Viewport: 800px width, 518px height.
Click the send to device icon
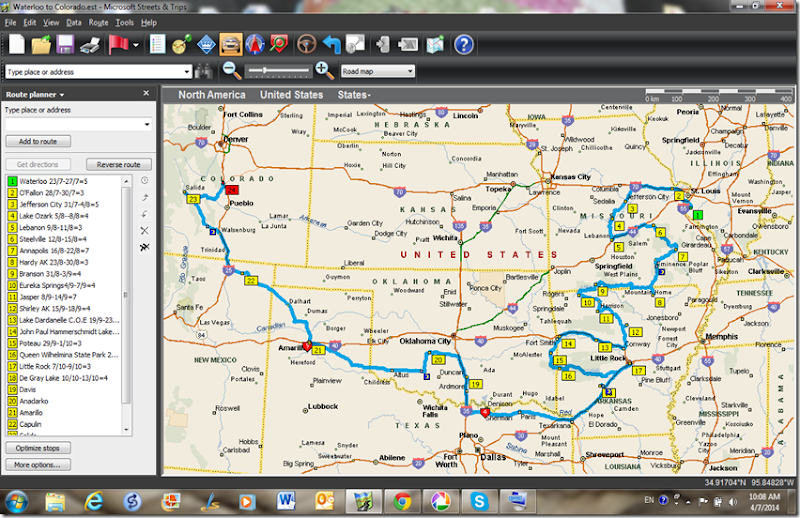pyautogui.click(x=408, y=44)
